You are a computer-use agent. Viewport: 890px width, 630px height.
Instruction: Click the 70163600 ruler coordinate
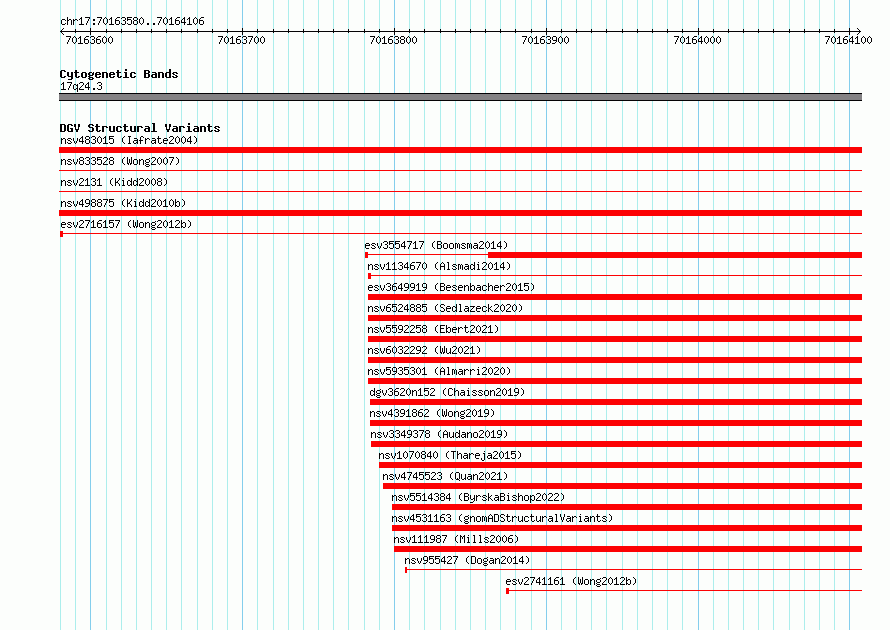coord(90,40)
